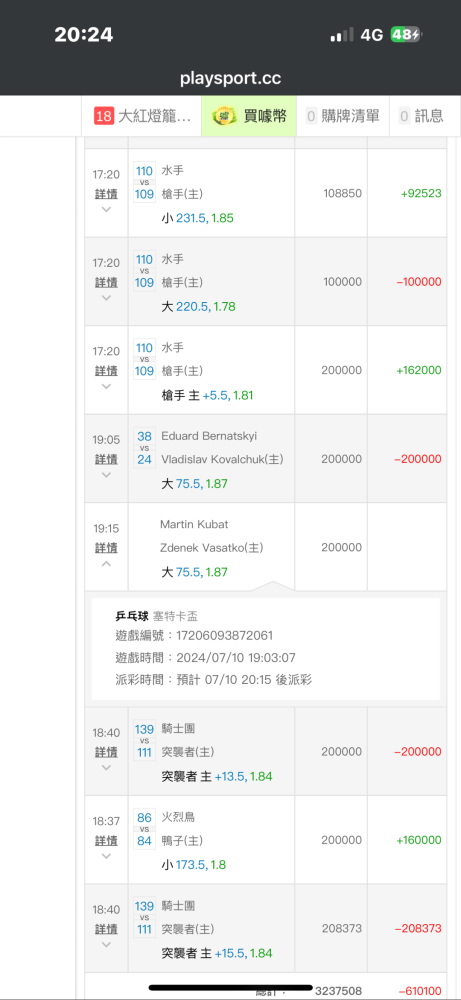
Task: Select the 大紅燈籠 menu item
Action: tap(142, 116)
